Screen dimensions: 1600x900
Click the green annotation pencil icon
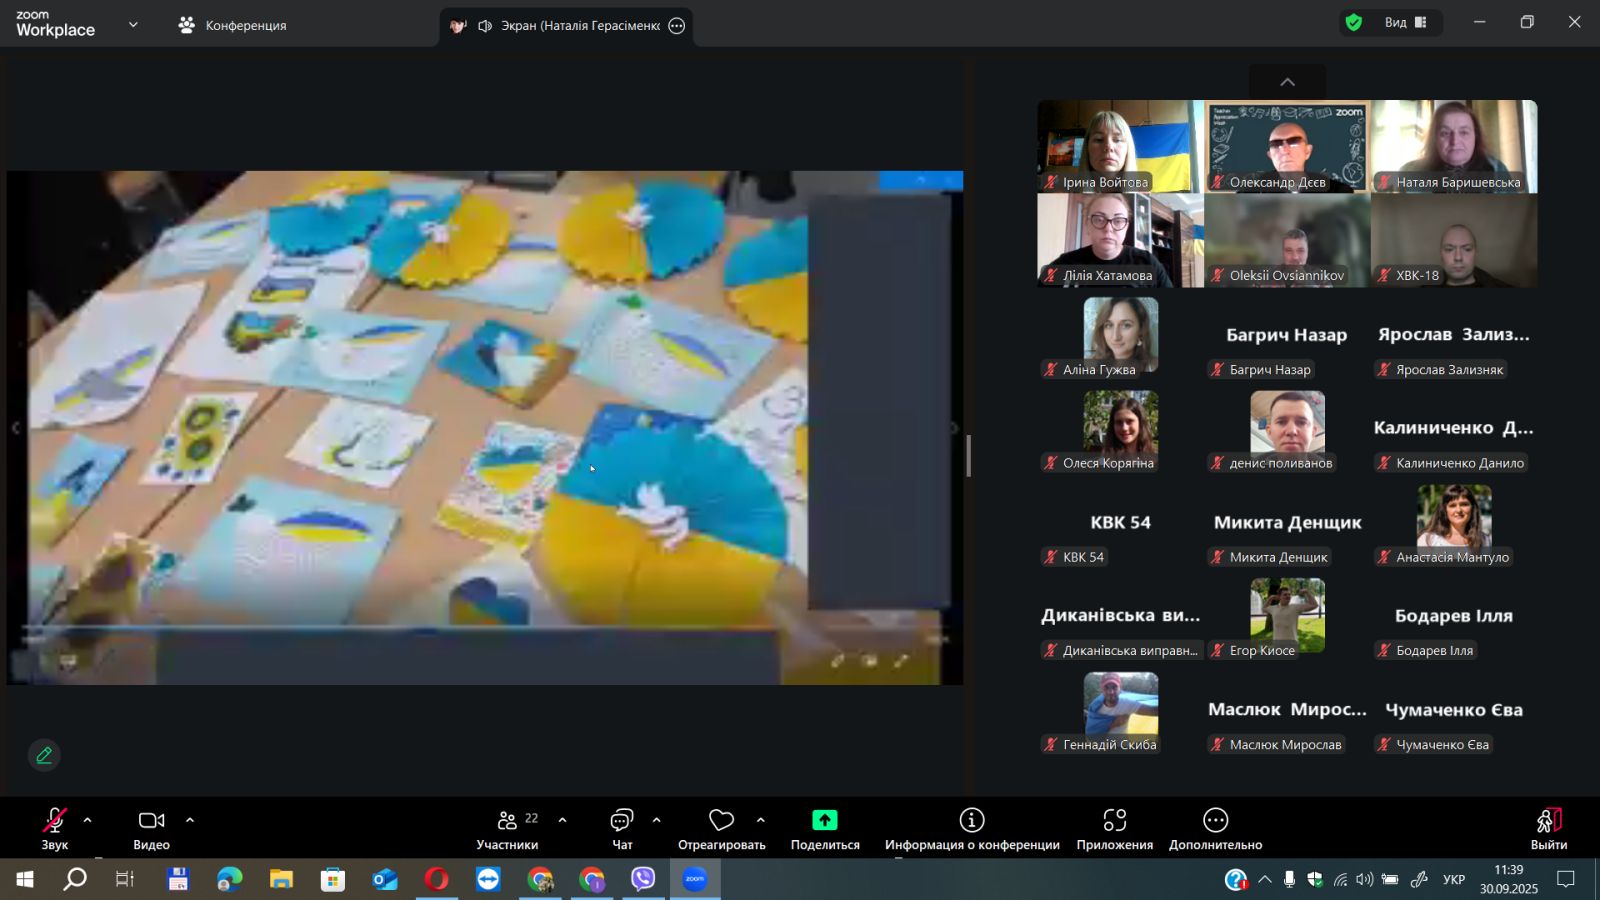(44, 755)
